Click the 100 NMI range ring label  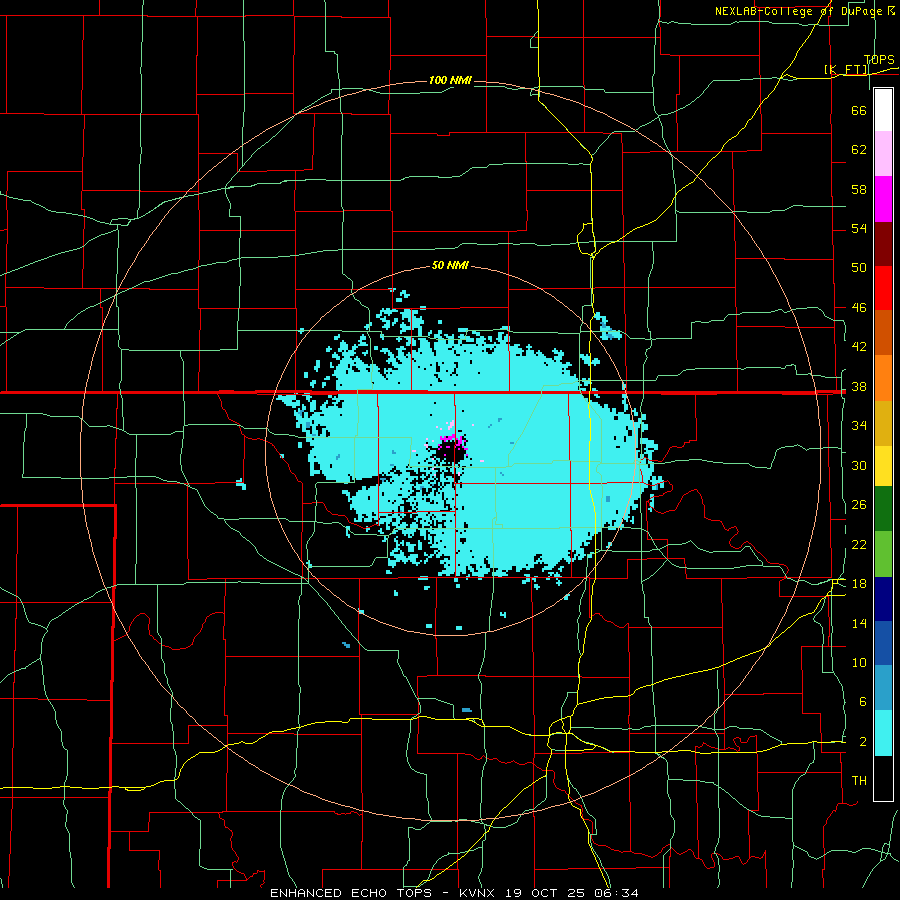point(450,80)
